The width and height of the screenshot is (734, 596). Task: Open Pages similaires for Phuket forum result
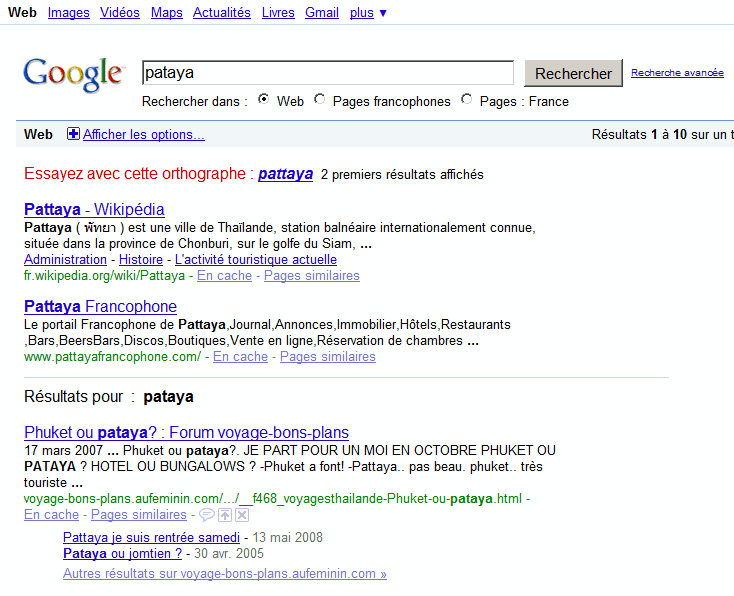tap(139, 514)
